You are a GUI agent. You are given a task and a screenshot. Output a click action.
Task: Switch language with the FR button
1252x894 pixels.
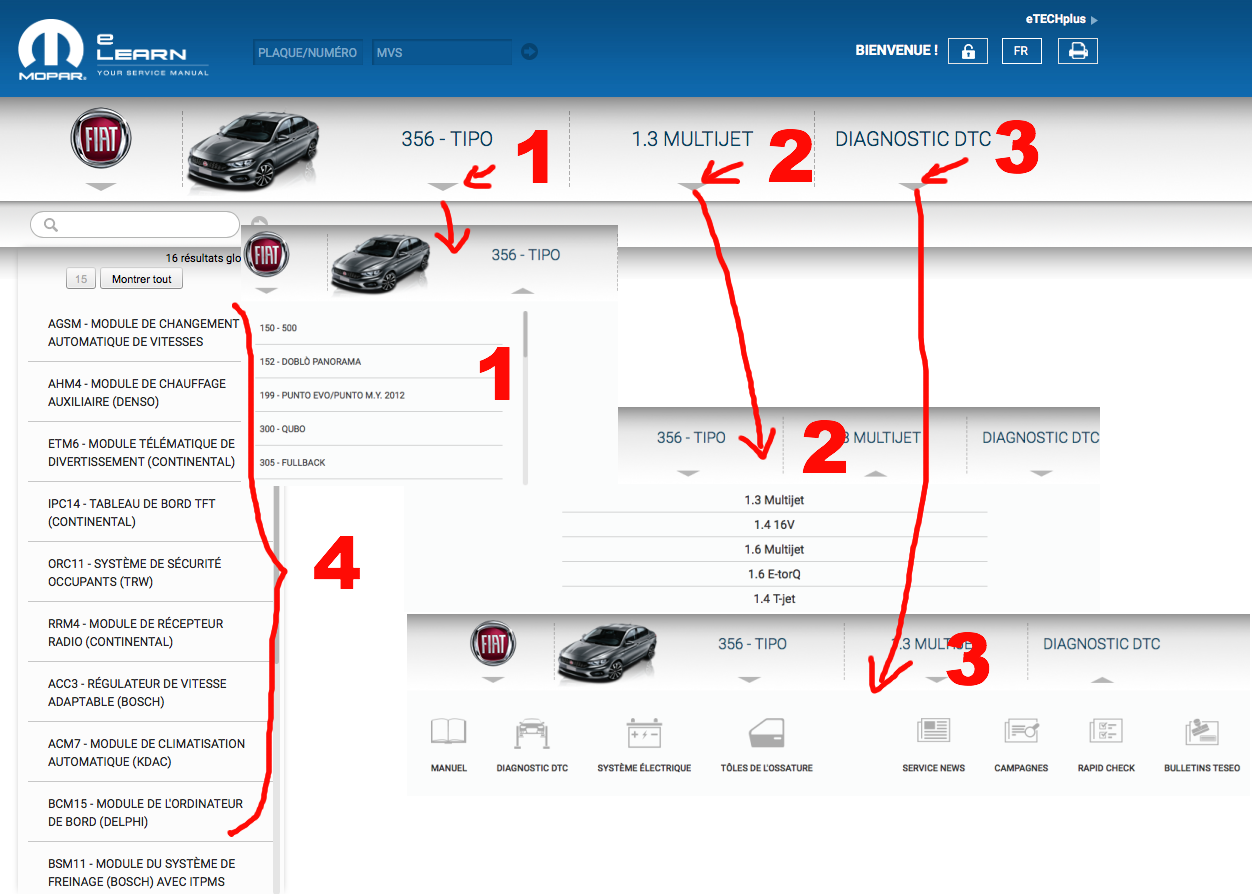coord(1021,51)
